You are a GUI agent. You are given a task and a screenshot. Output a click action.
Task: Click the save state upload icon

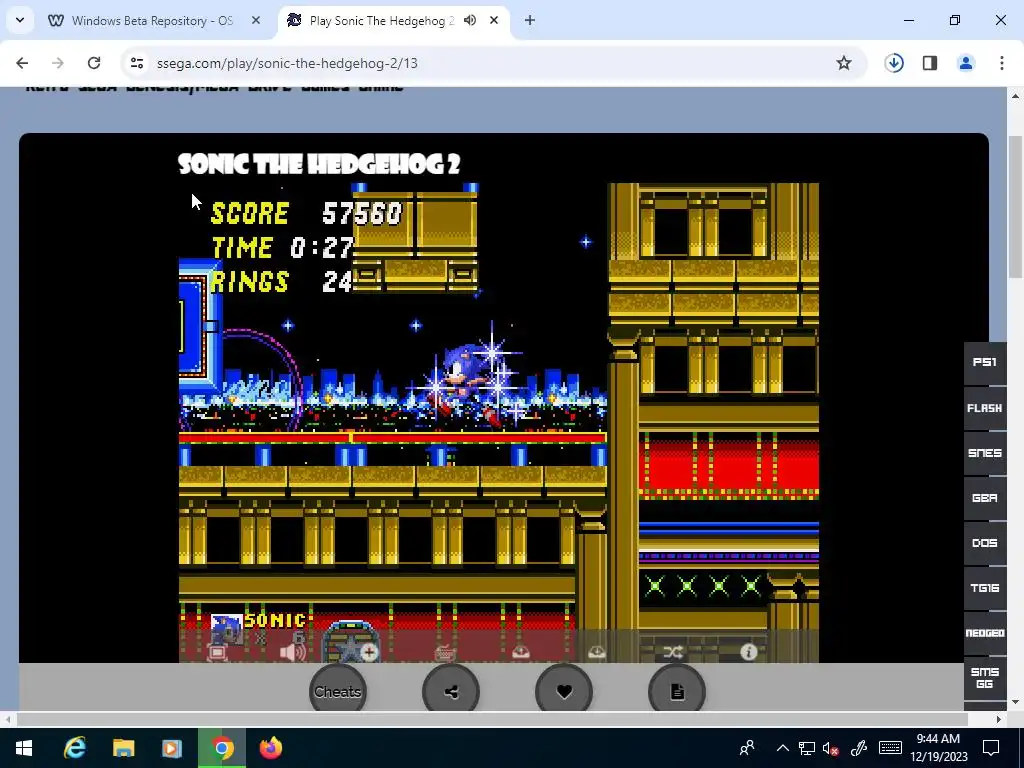[x=520, y=652]
